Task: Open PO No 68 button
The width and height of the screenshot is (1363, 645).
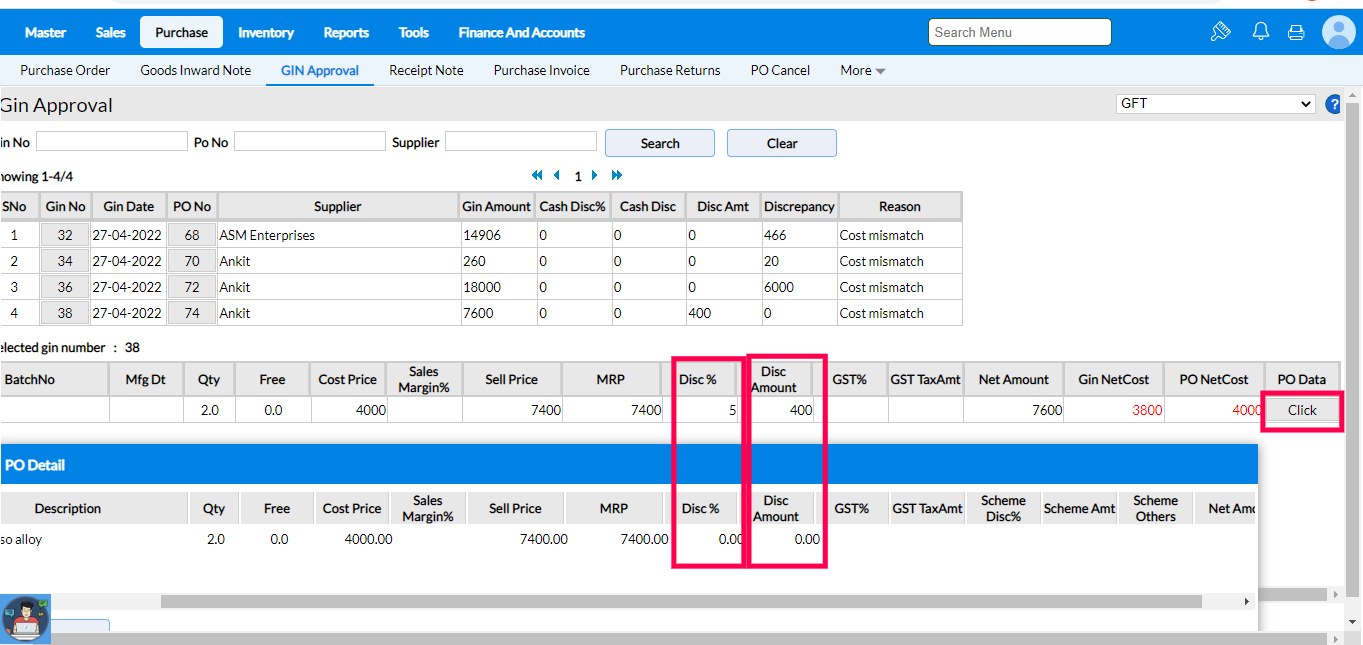Action: click(192, 235)
